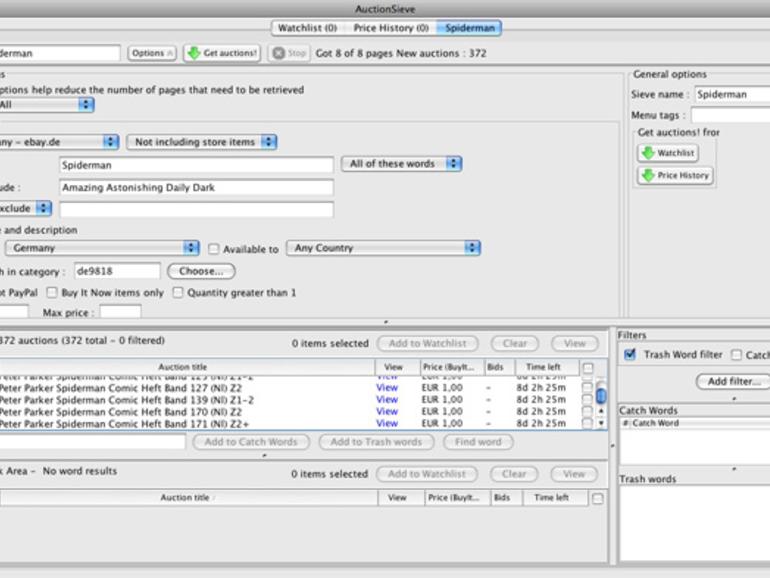
Task: Open the All dropdown under search options
Action: pyautogui.click(x=45, y=105)
